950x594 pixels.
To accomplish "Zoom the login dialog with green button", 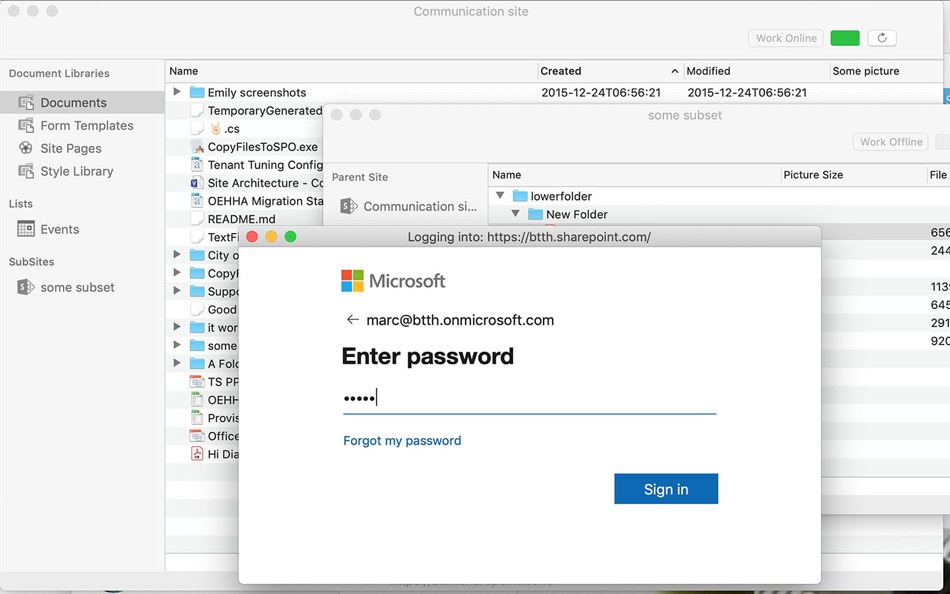I will point(290,236).
